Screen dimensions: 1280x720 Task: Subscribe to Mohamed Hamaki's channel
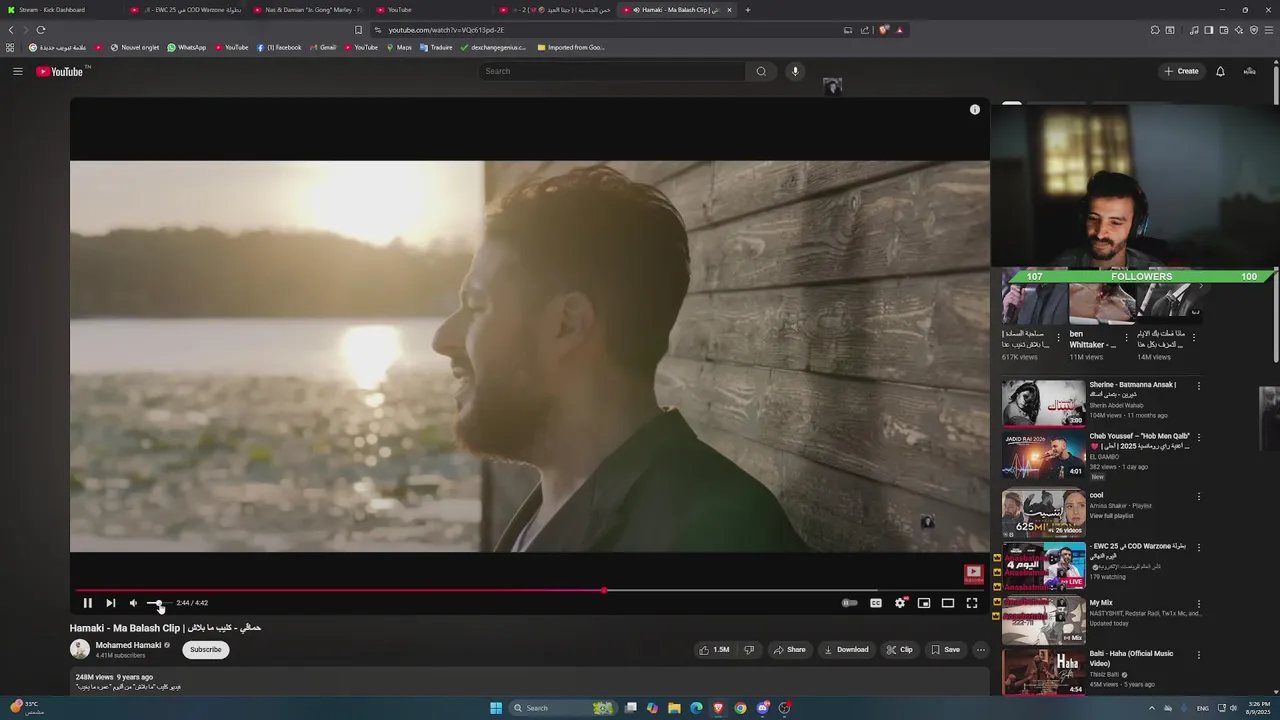click(x=206, y=650)
